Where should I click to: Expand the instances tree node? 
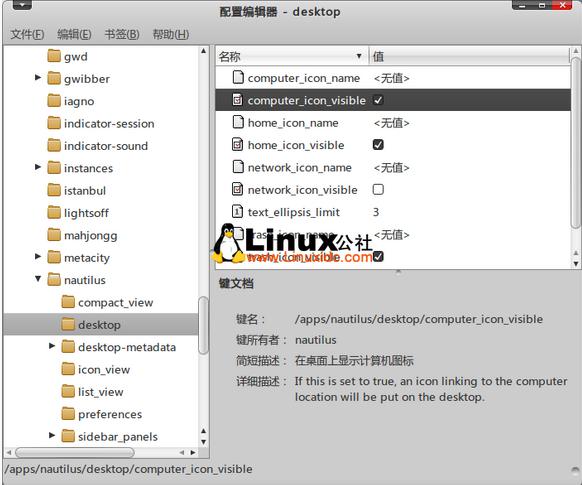(37, 167)
